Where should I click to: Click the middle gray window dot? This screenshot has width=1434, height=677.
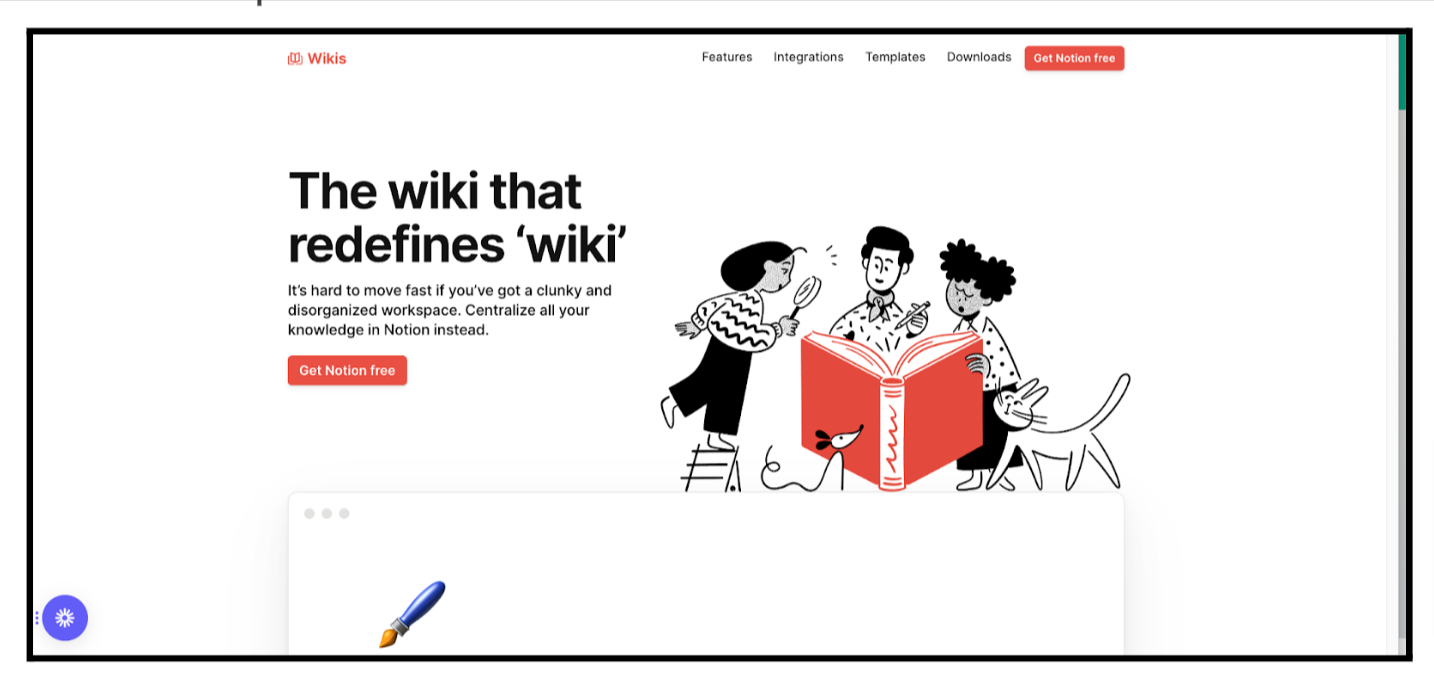(327, 513)
